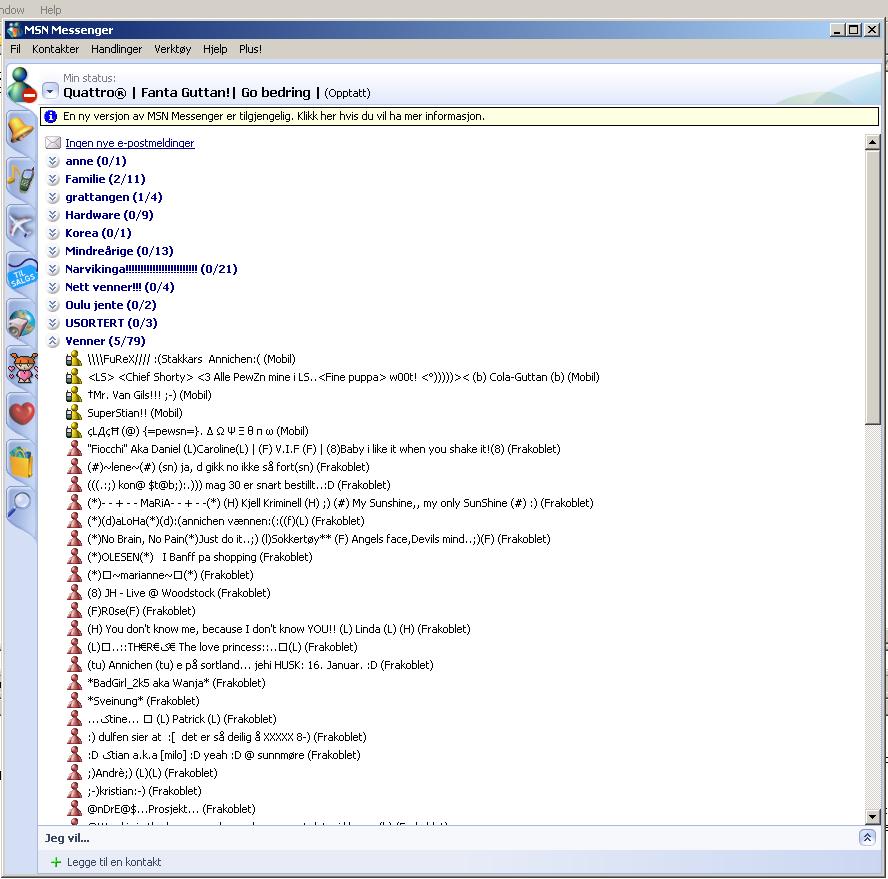The image size is (888, 879).
Task: Expand the Nett venner!!! (0/4) group
Action: point(53,287)
